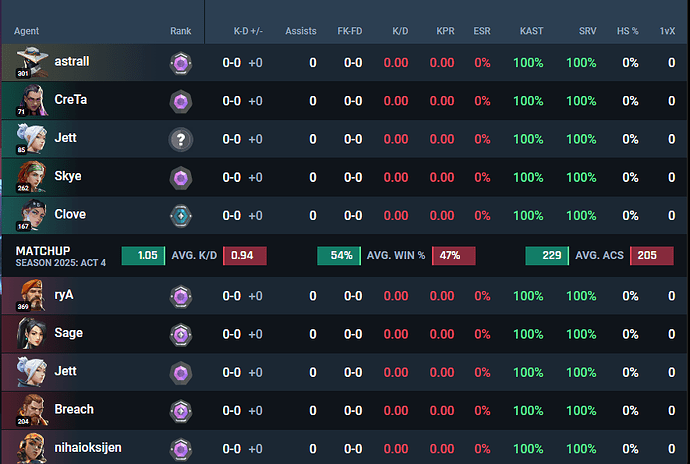Viewport: 690px width, 464px height.
Task: Click Skye's agent portrait icon
Action: point(31,177)
